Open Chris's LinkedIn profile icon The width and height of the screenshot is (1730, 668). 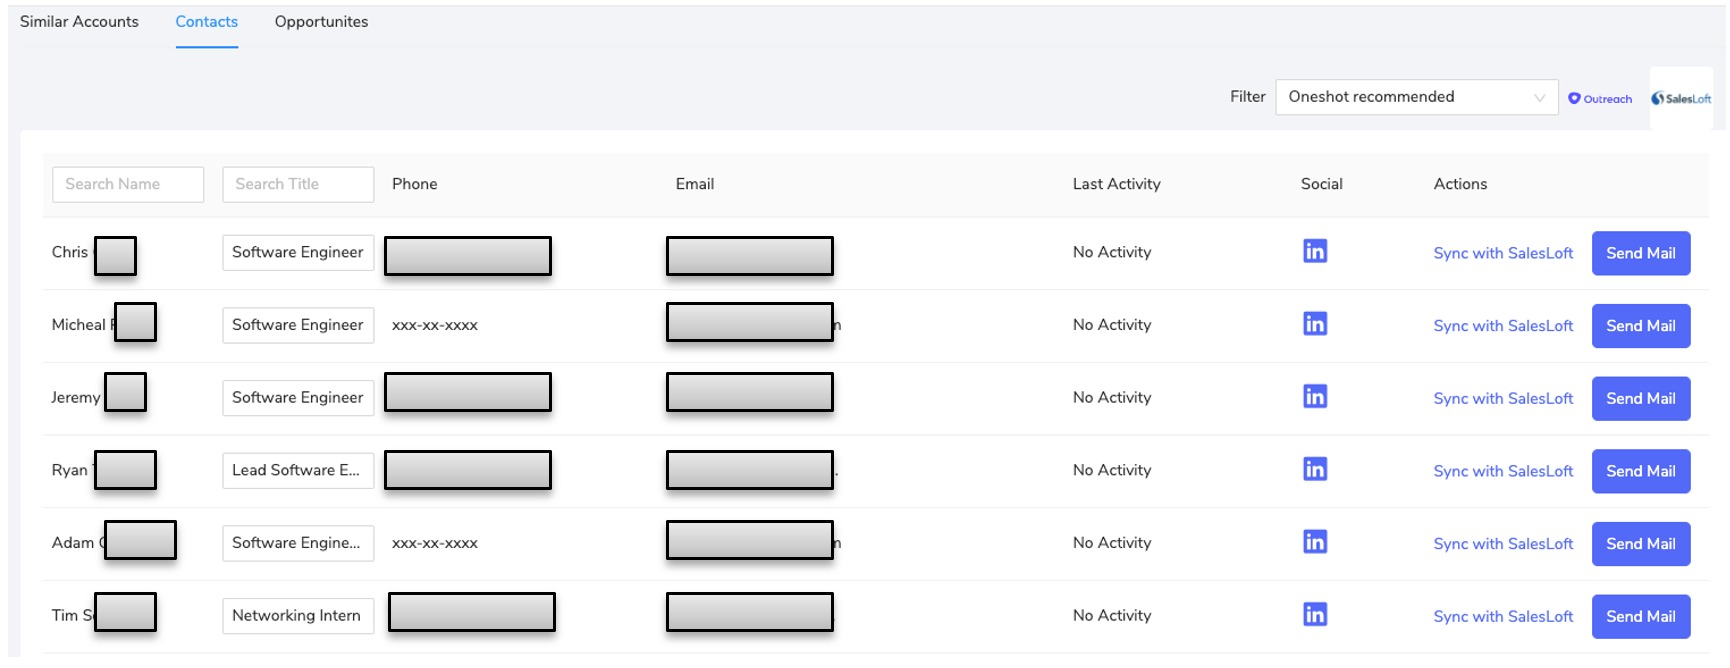tap(1315, 251)
